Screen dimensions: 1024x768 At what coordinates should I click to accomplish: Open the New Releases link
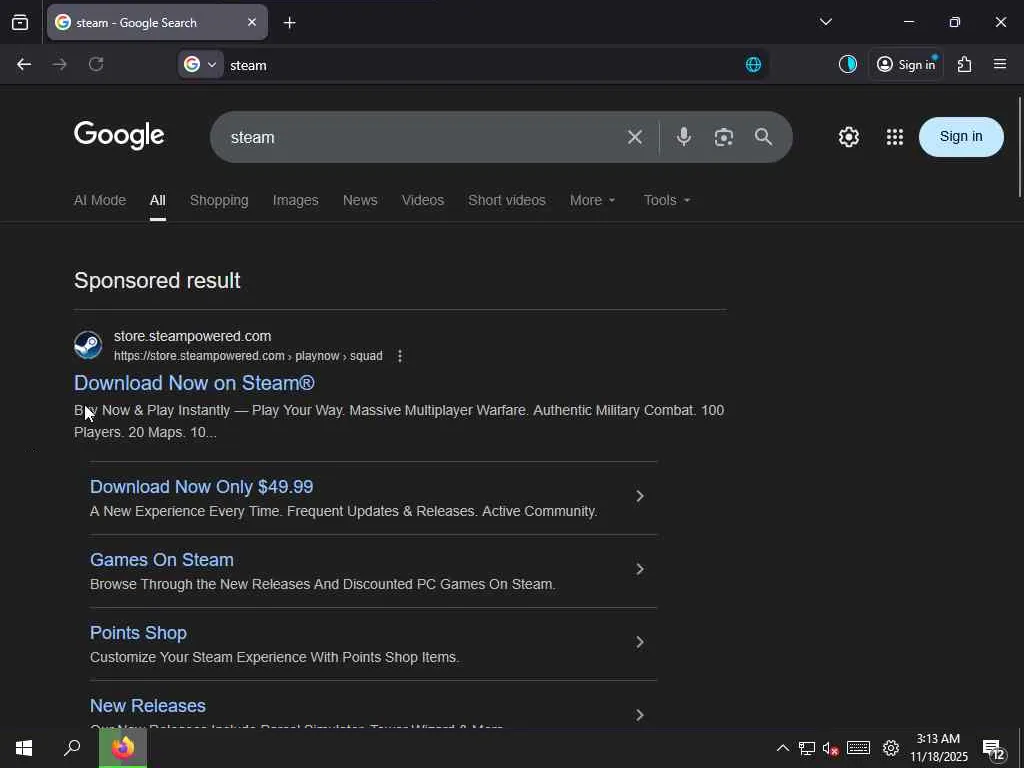148,706
